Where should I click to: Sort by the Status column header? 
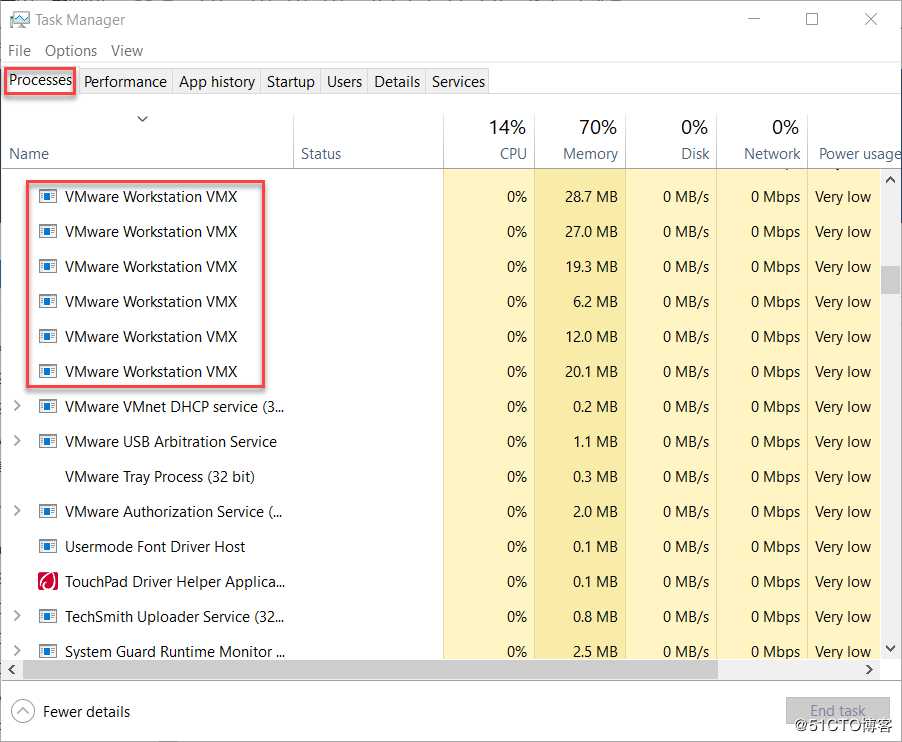(x=368, y=141)
